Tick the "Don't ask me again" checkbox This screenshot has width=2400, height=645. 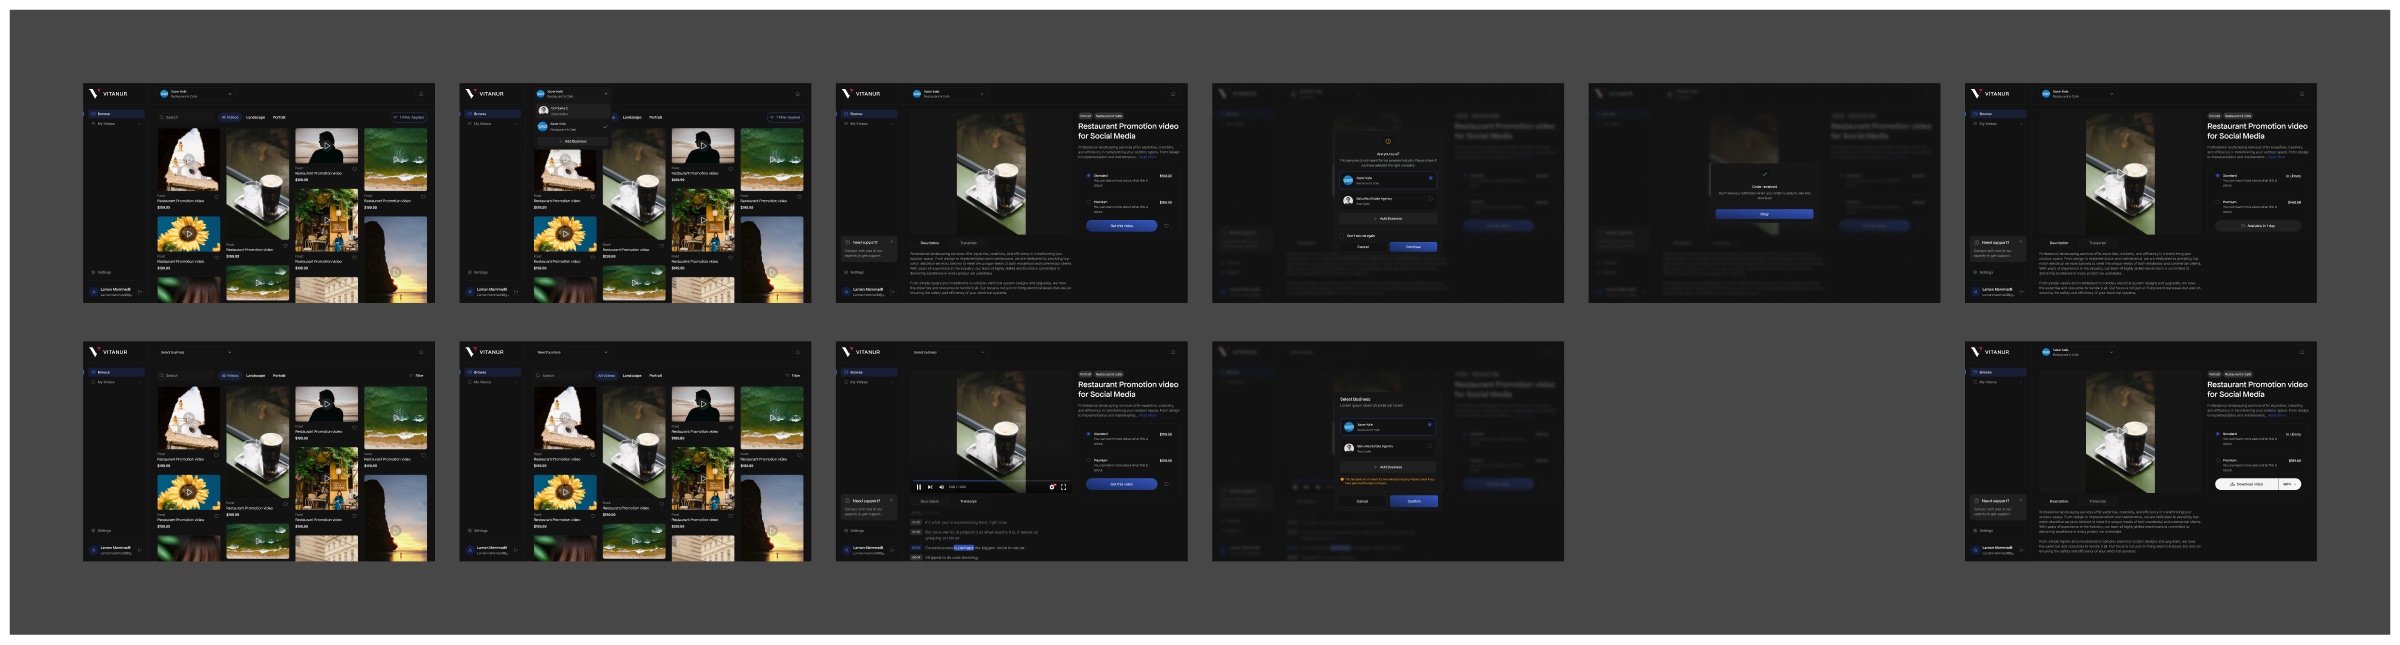[1342, 236]
